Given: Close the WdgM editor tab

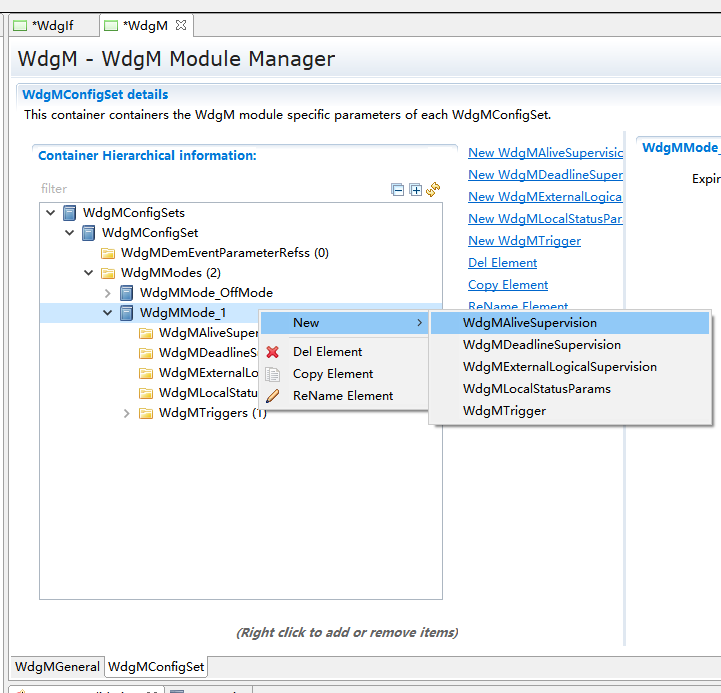Looking at the screenshot, I should [x=181, y=25].
